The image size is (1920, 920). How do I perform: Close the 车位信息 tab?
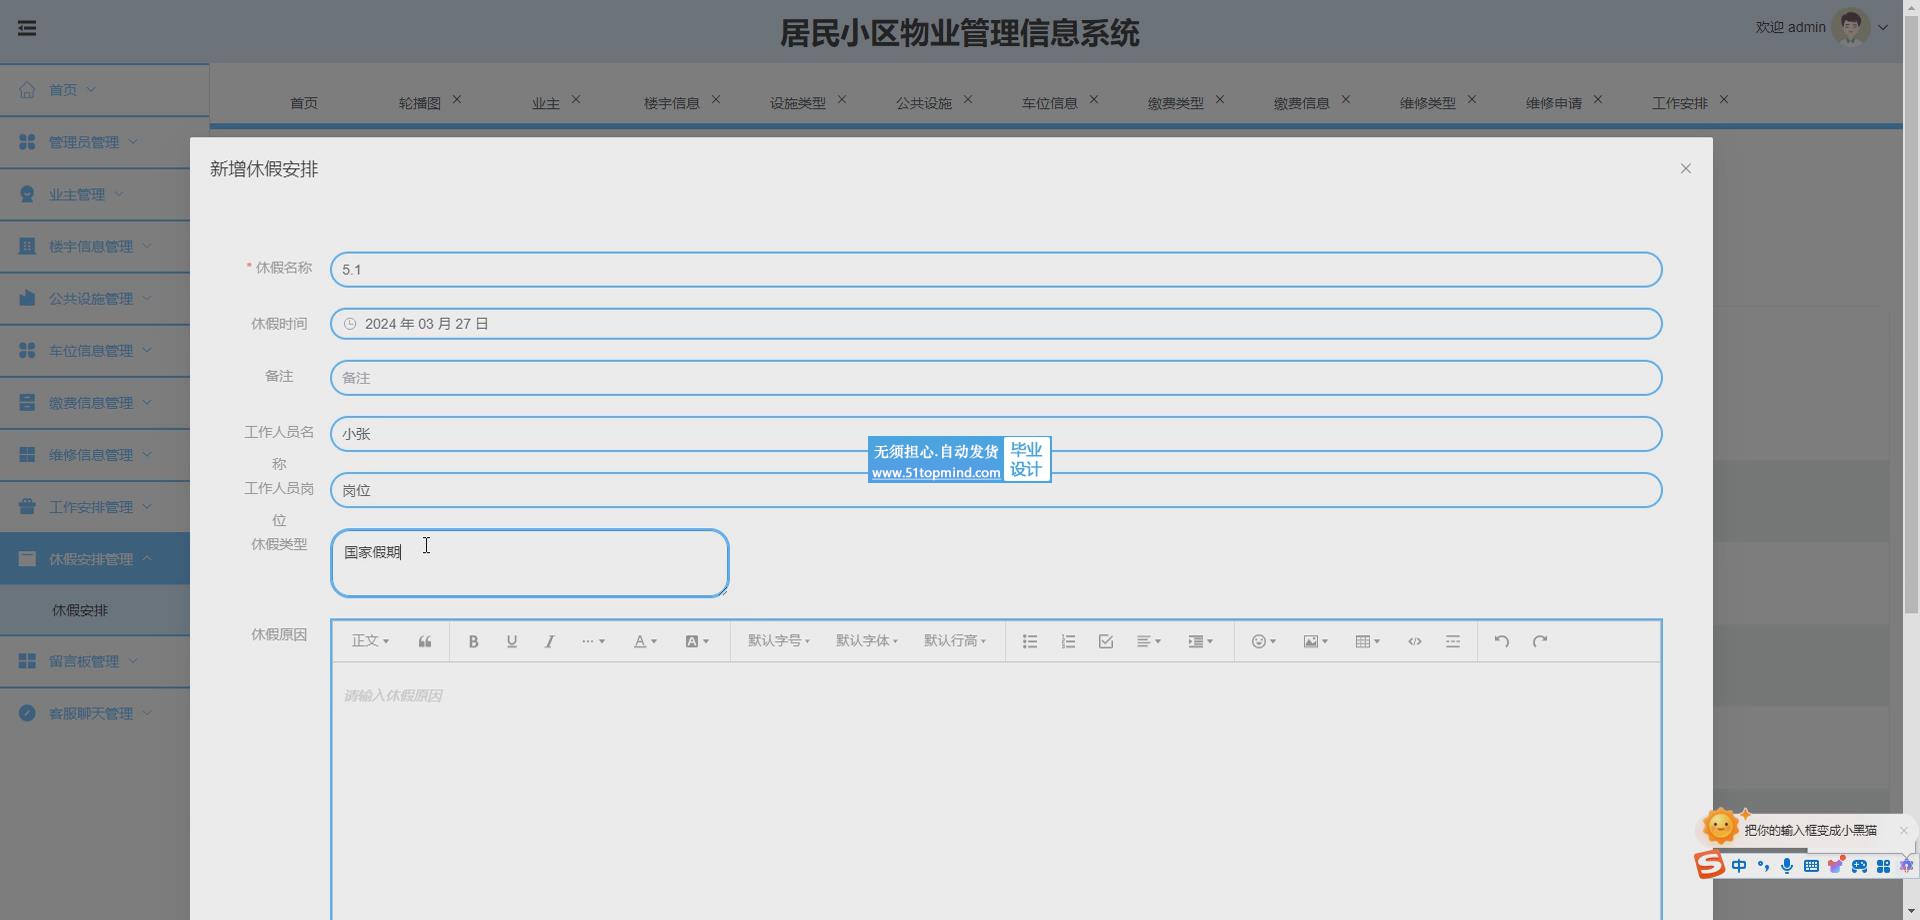(1094, 100)
